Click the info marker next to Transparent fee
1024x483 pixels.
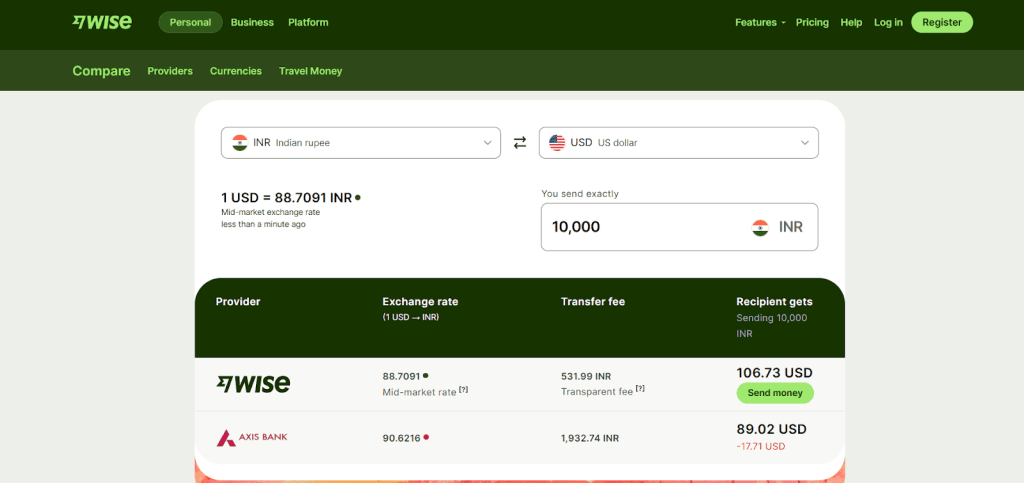[x=640, y=389]
